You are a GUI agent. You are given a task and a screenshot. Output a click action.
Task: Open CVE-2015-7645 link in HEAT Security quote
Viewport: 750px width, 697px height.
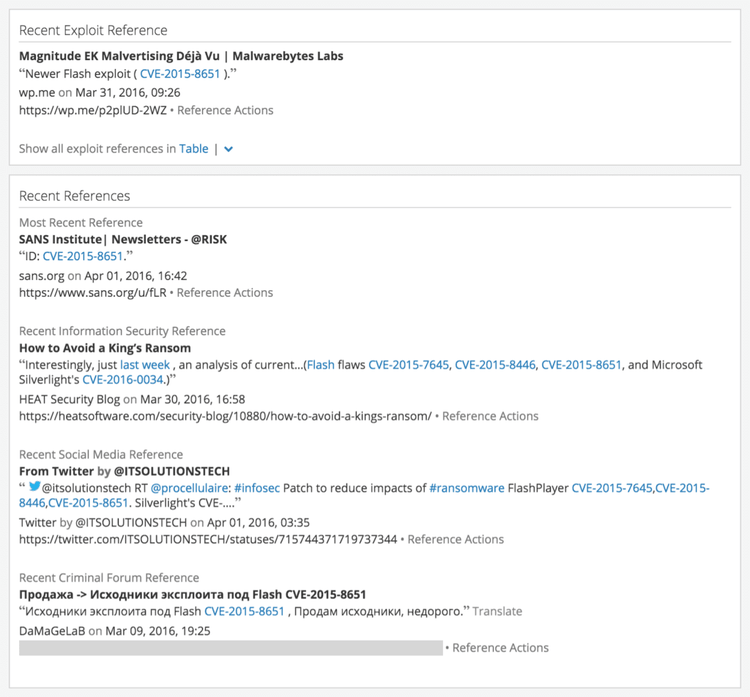coord(408,366)
